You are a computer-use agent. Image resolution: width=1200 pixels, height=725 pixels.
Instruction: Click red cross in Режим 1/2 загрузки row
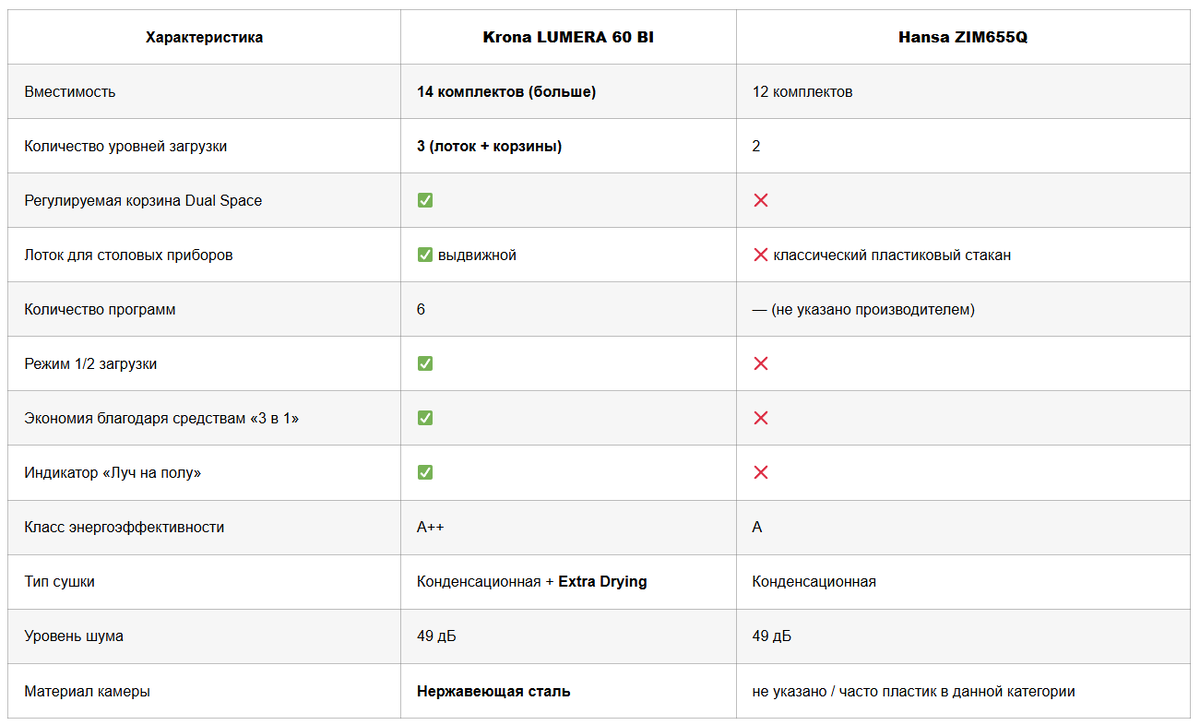click(x=760, y=364)
